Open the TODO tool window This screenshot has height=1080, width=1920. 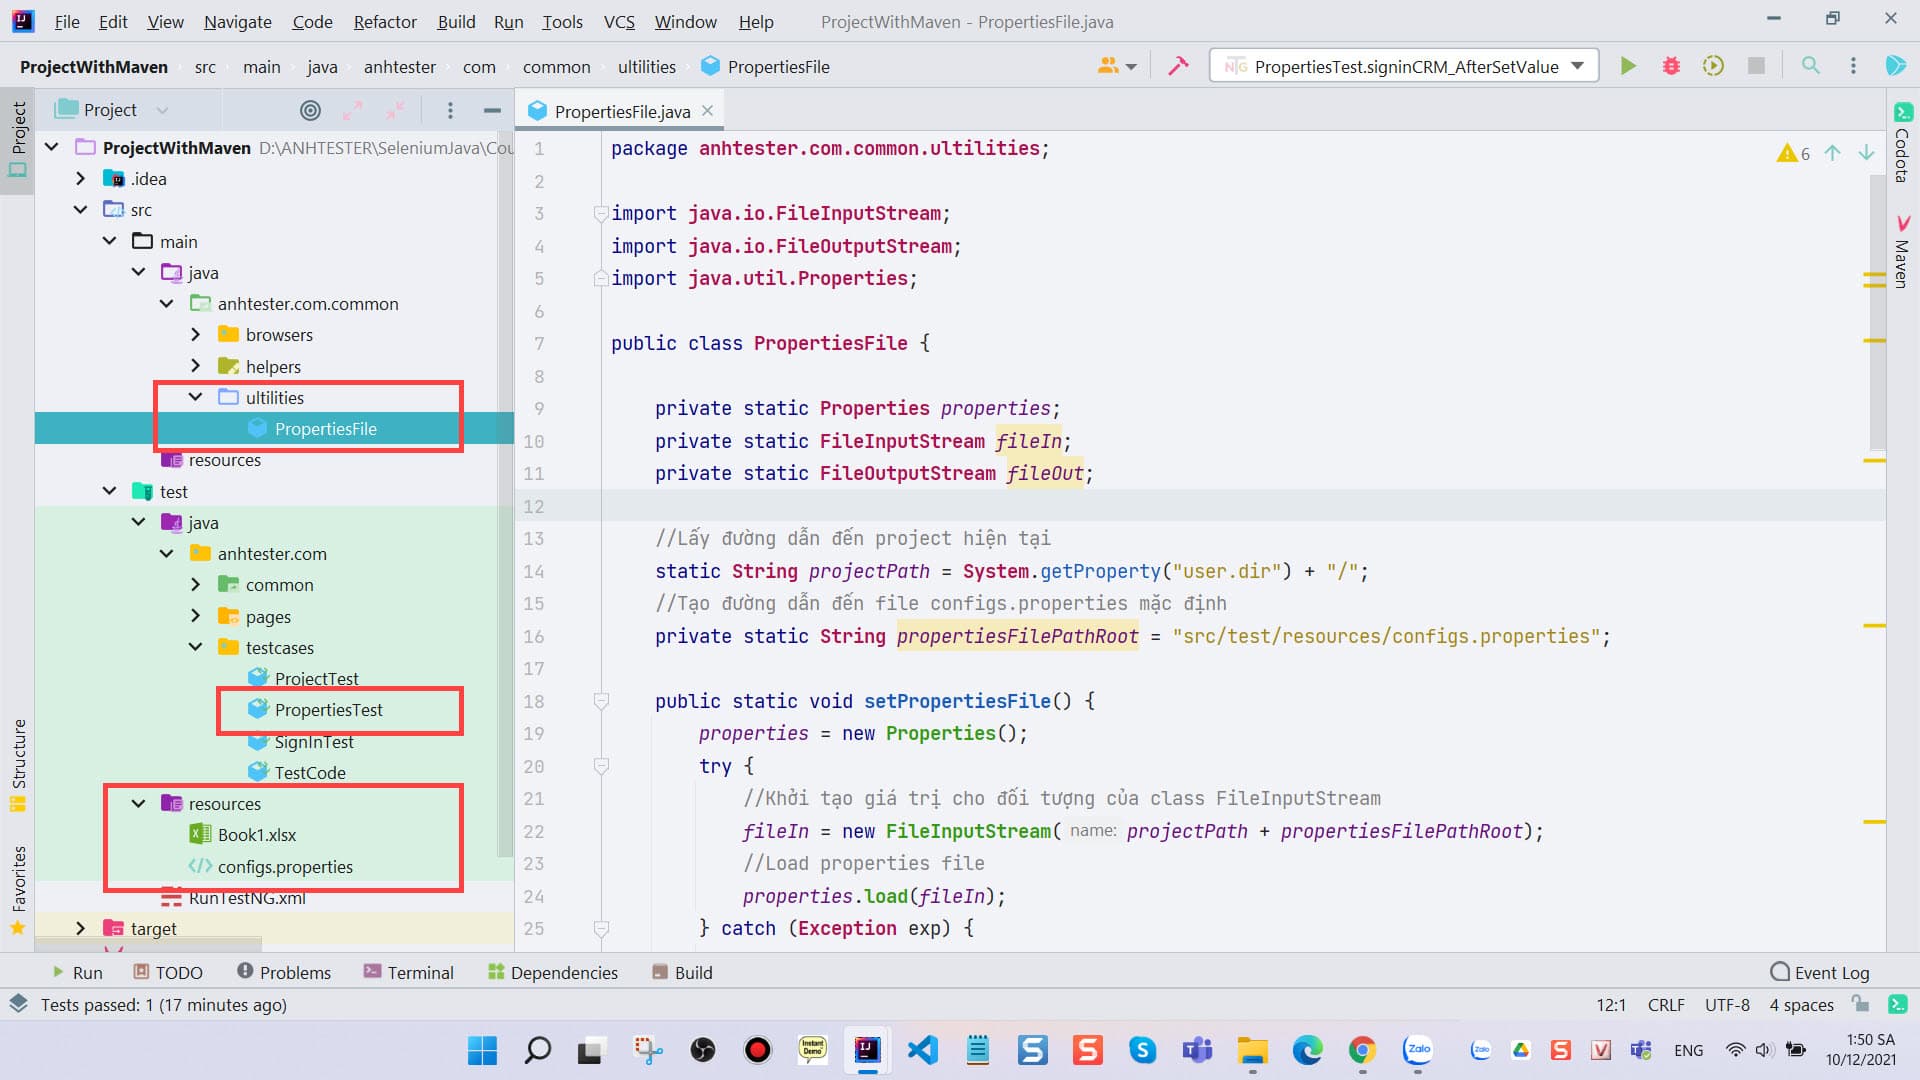pyautogui.click(x=168, y=972)
